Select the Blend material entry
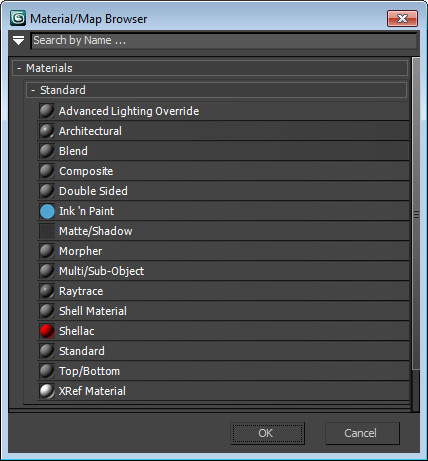This screenshot has height=461, width=428. tap(223, 151)
